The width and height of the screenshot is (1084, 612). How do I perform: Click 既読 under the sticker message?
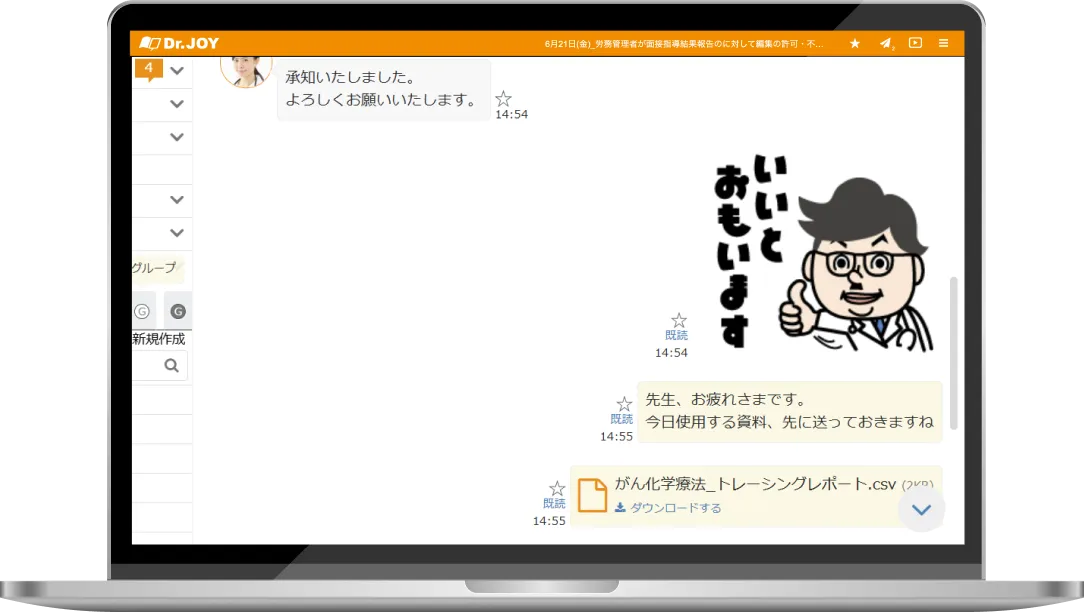click(676, 335)
